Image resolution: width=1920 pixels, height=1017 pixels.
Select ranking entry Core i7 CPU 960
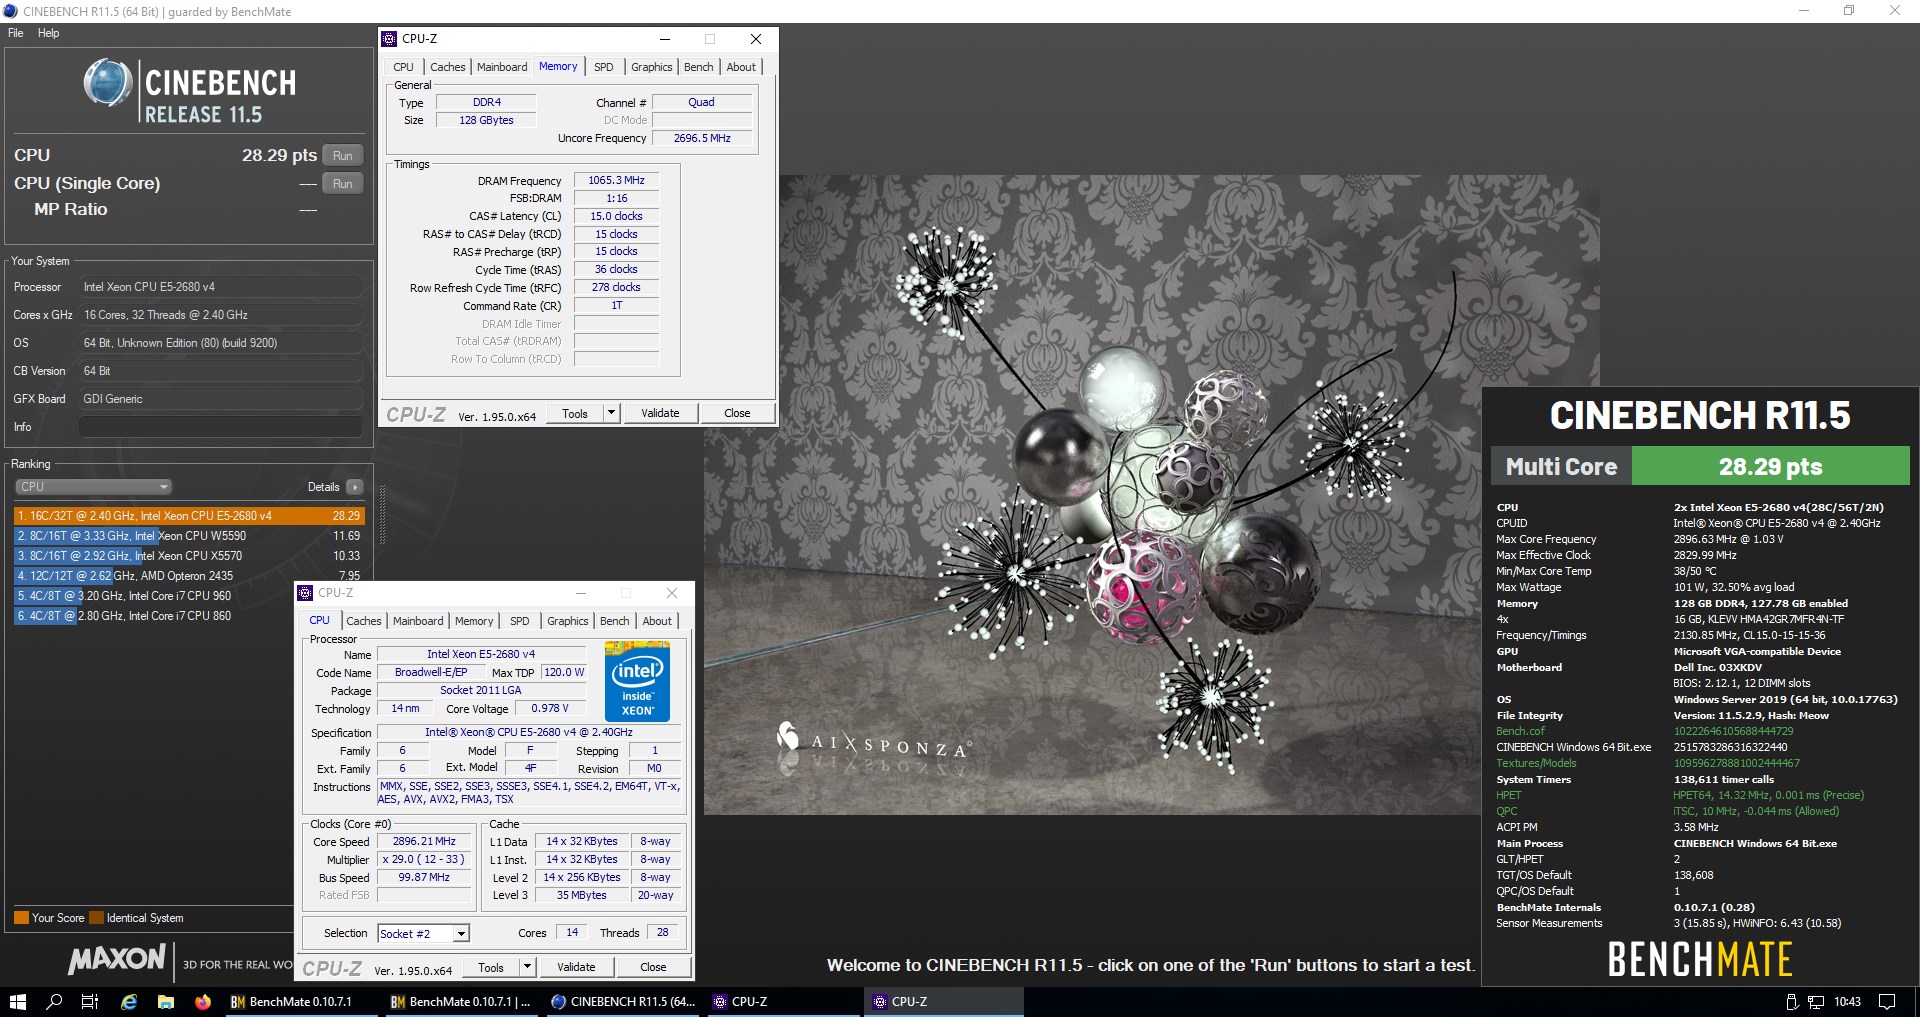153,596
